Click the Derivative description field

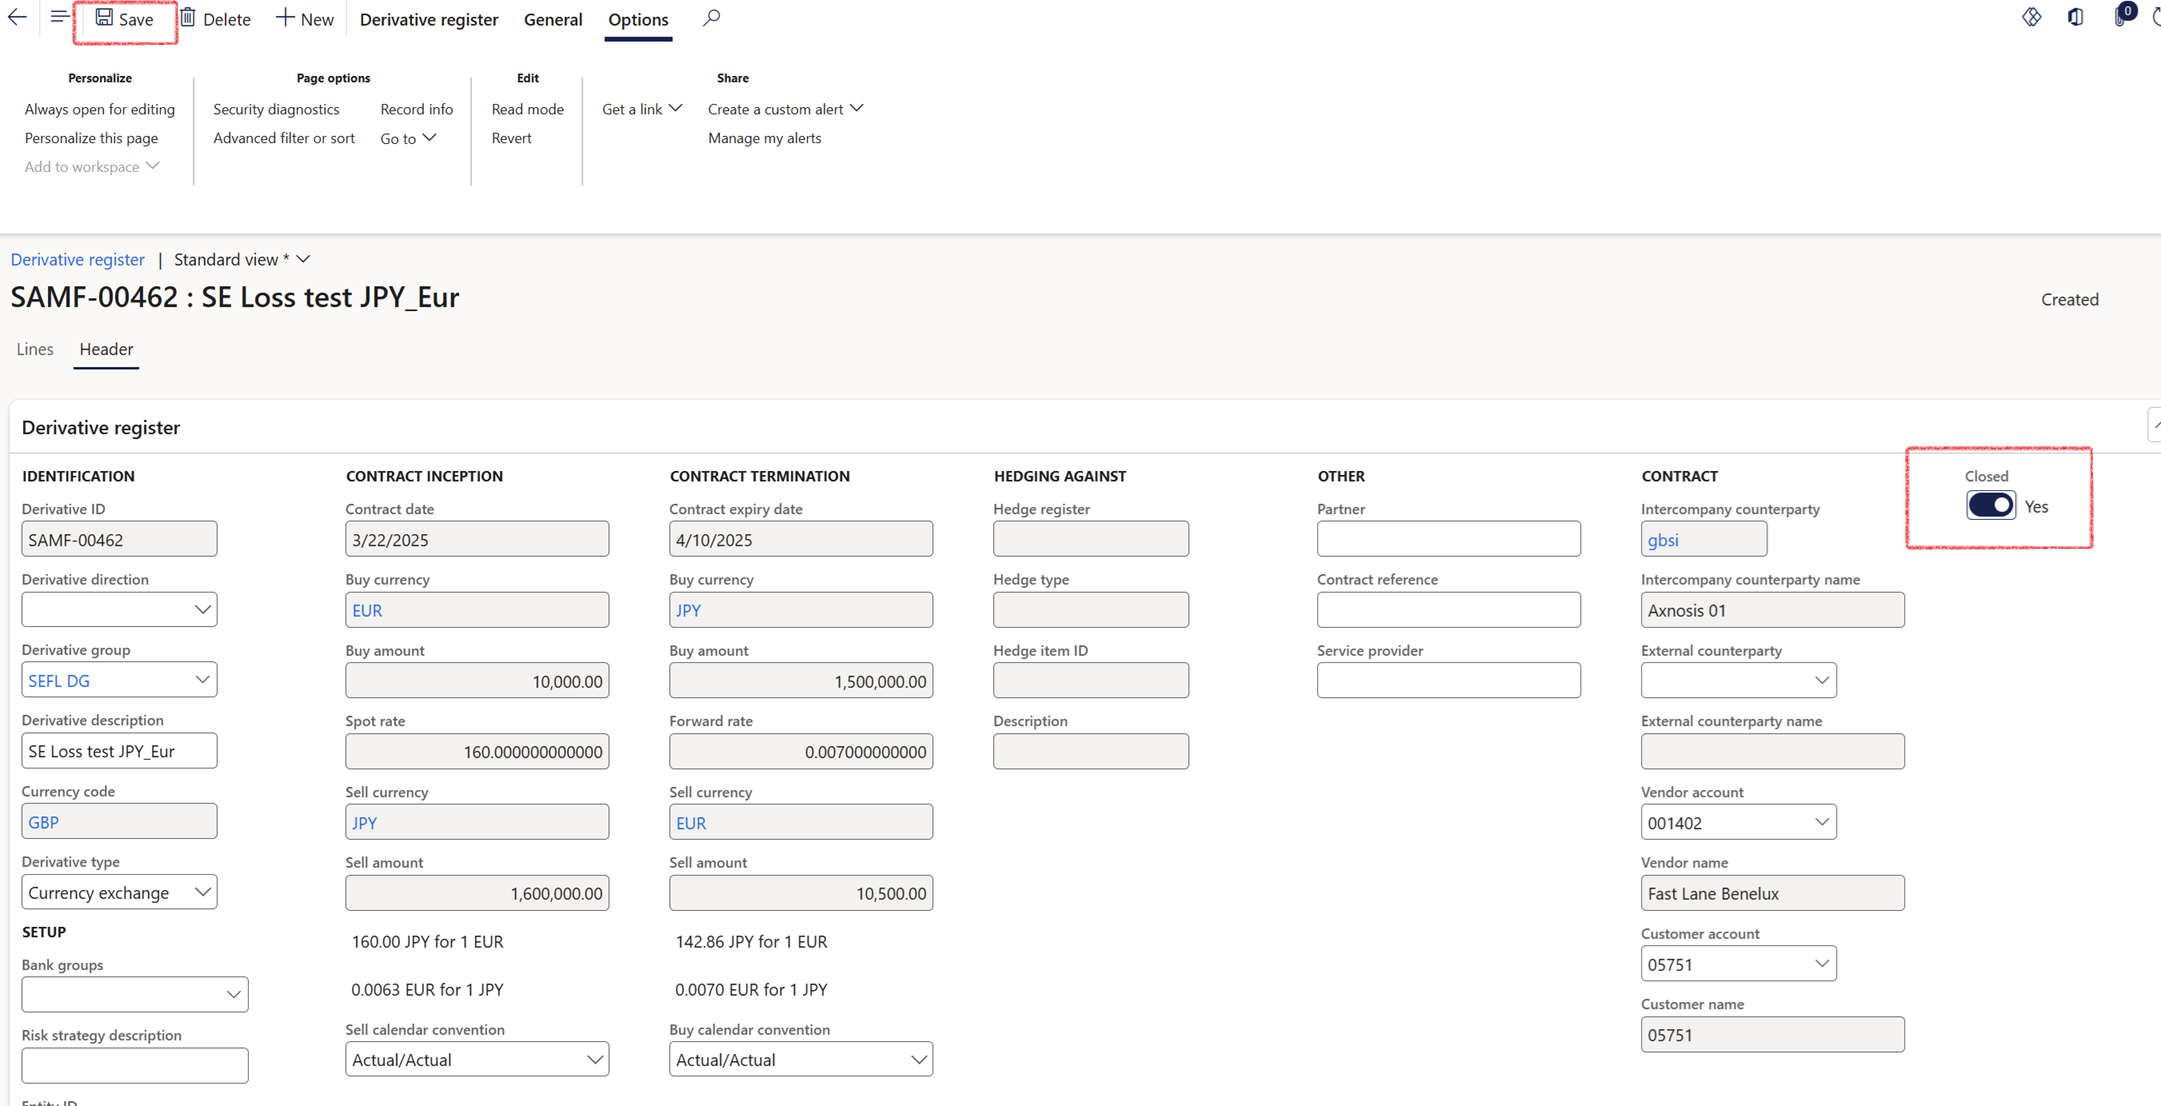pos(119,751)
